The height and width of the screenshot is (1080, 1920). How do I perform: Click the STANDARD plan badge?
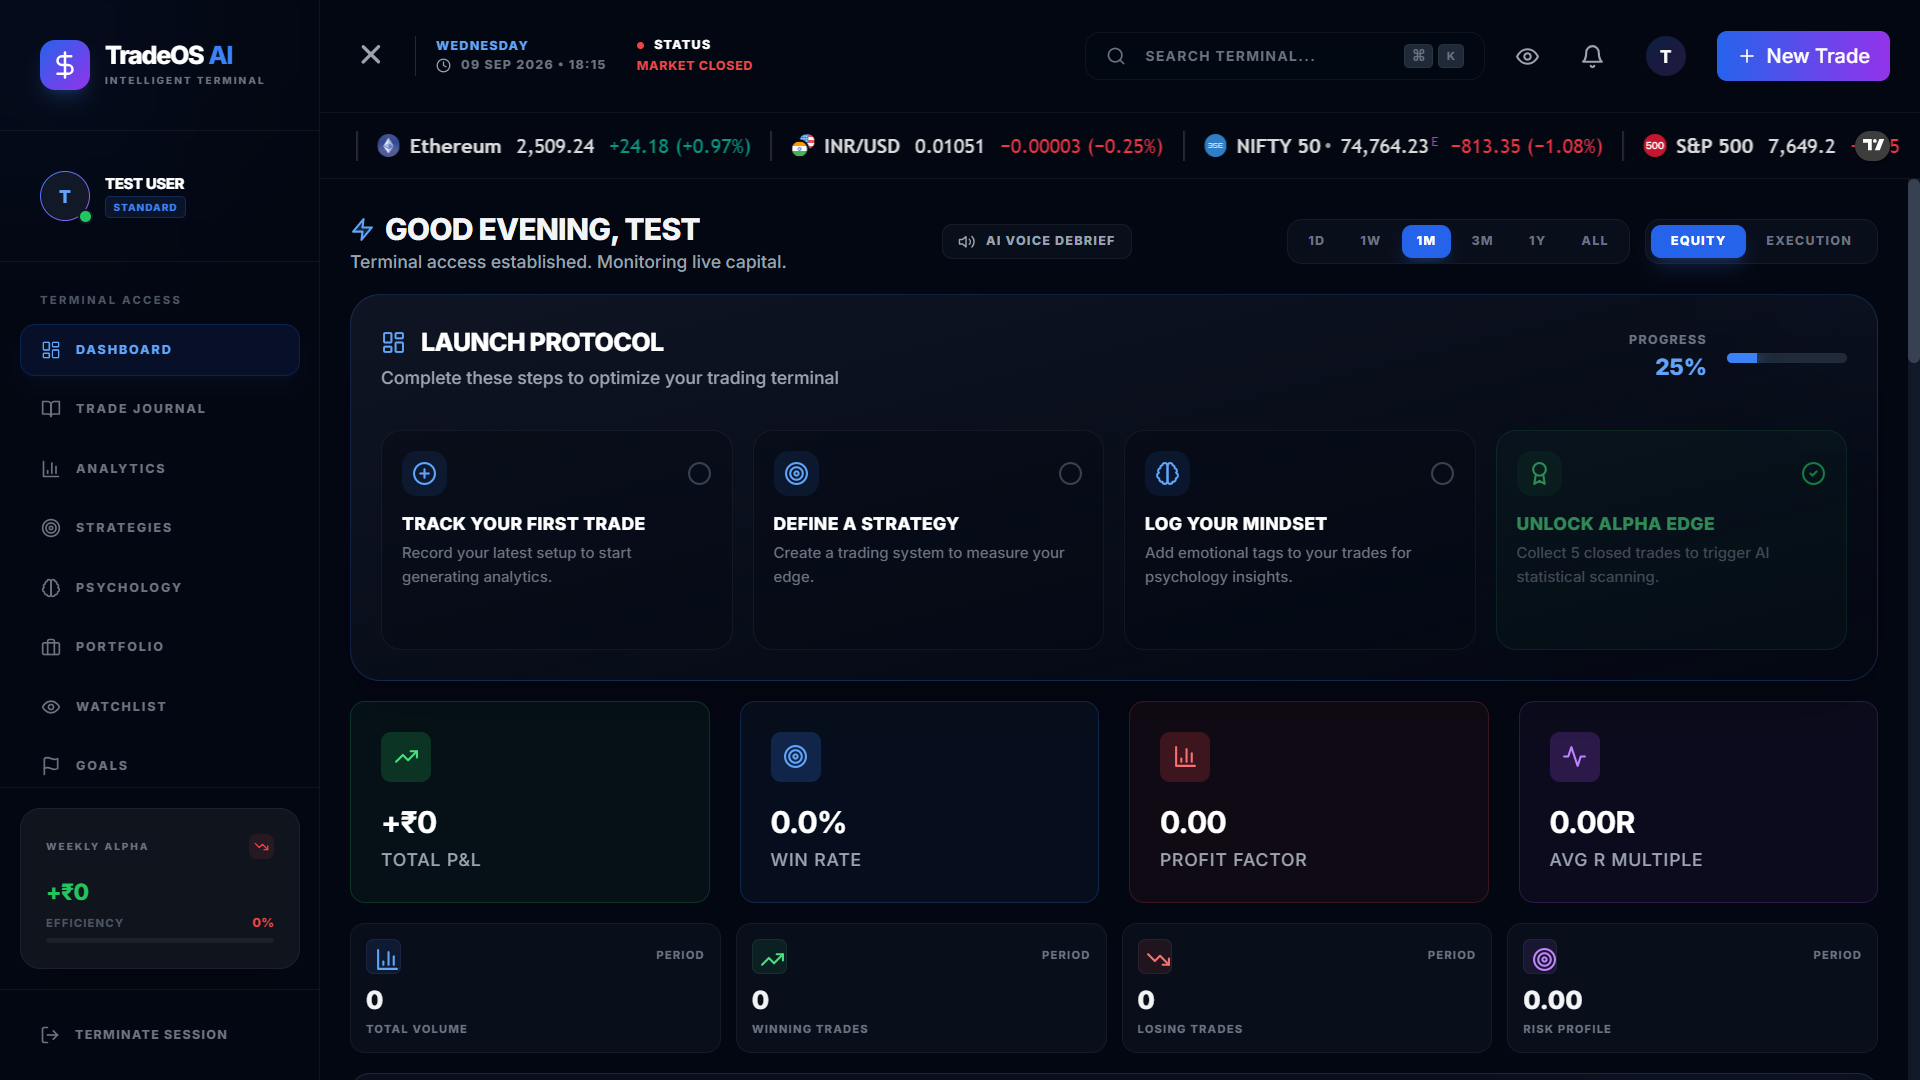pos(145,207)
